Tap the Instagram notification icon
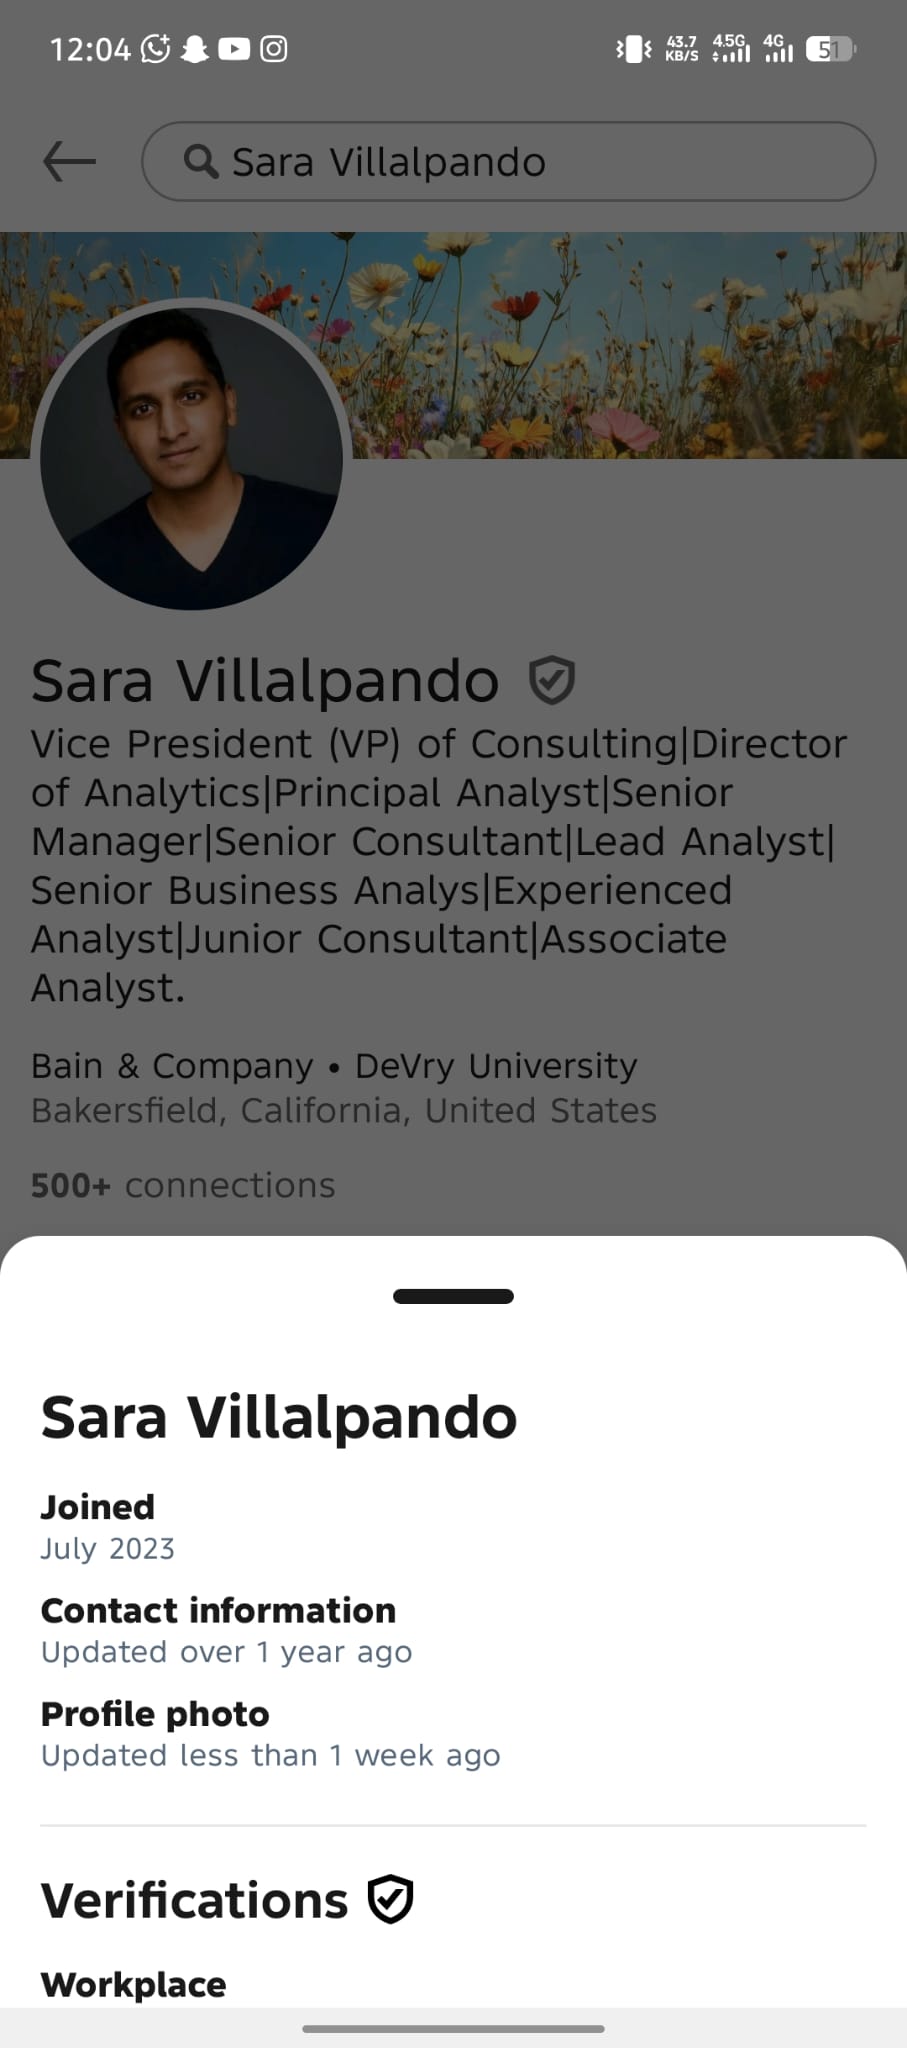 (x=274, y=48)
